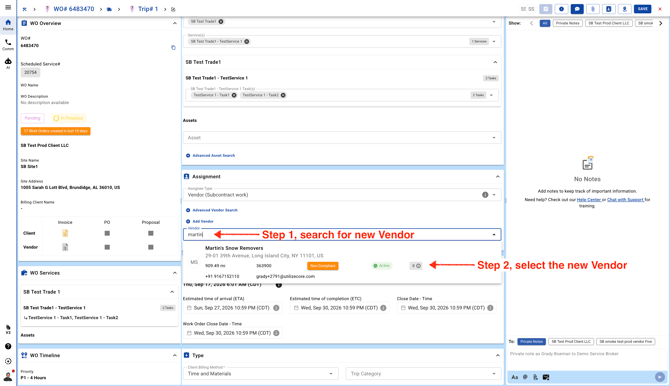This screenshot has height=386, width=670.
Task: Select SB smoke test prod vendor as To recipient
Action: [x=626, y=342]
